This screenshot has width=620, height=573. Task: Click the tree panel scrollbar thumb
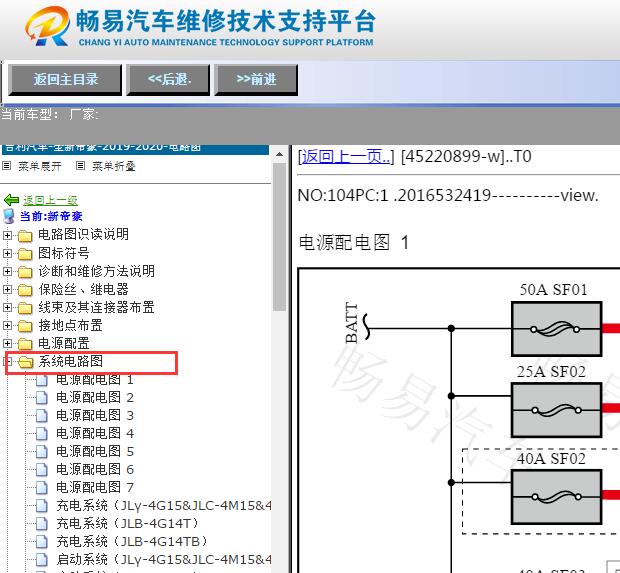coord(280,237)
